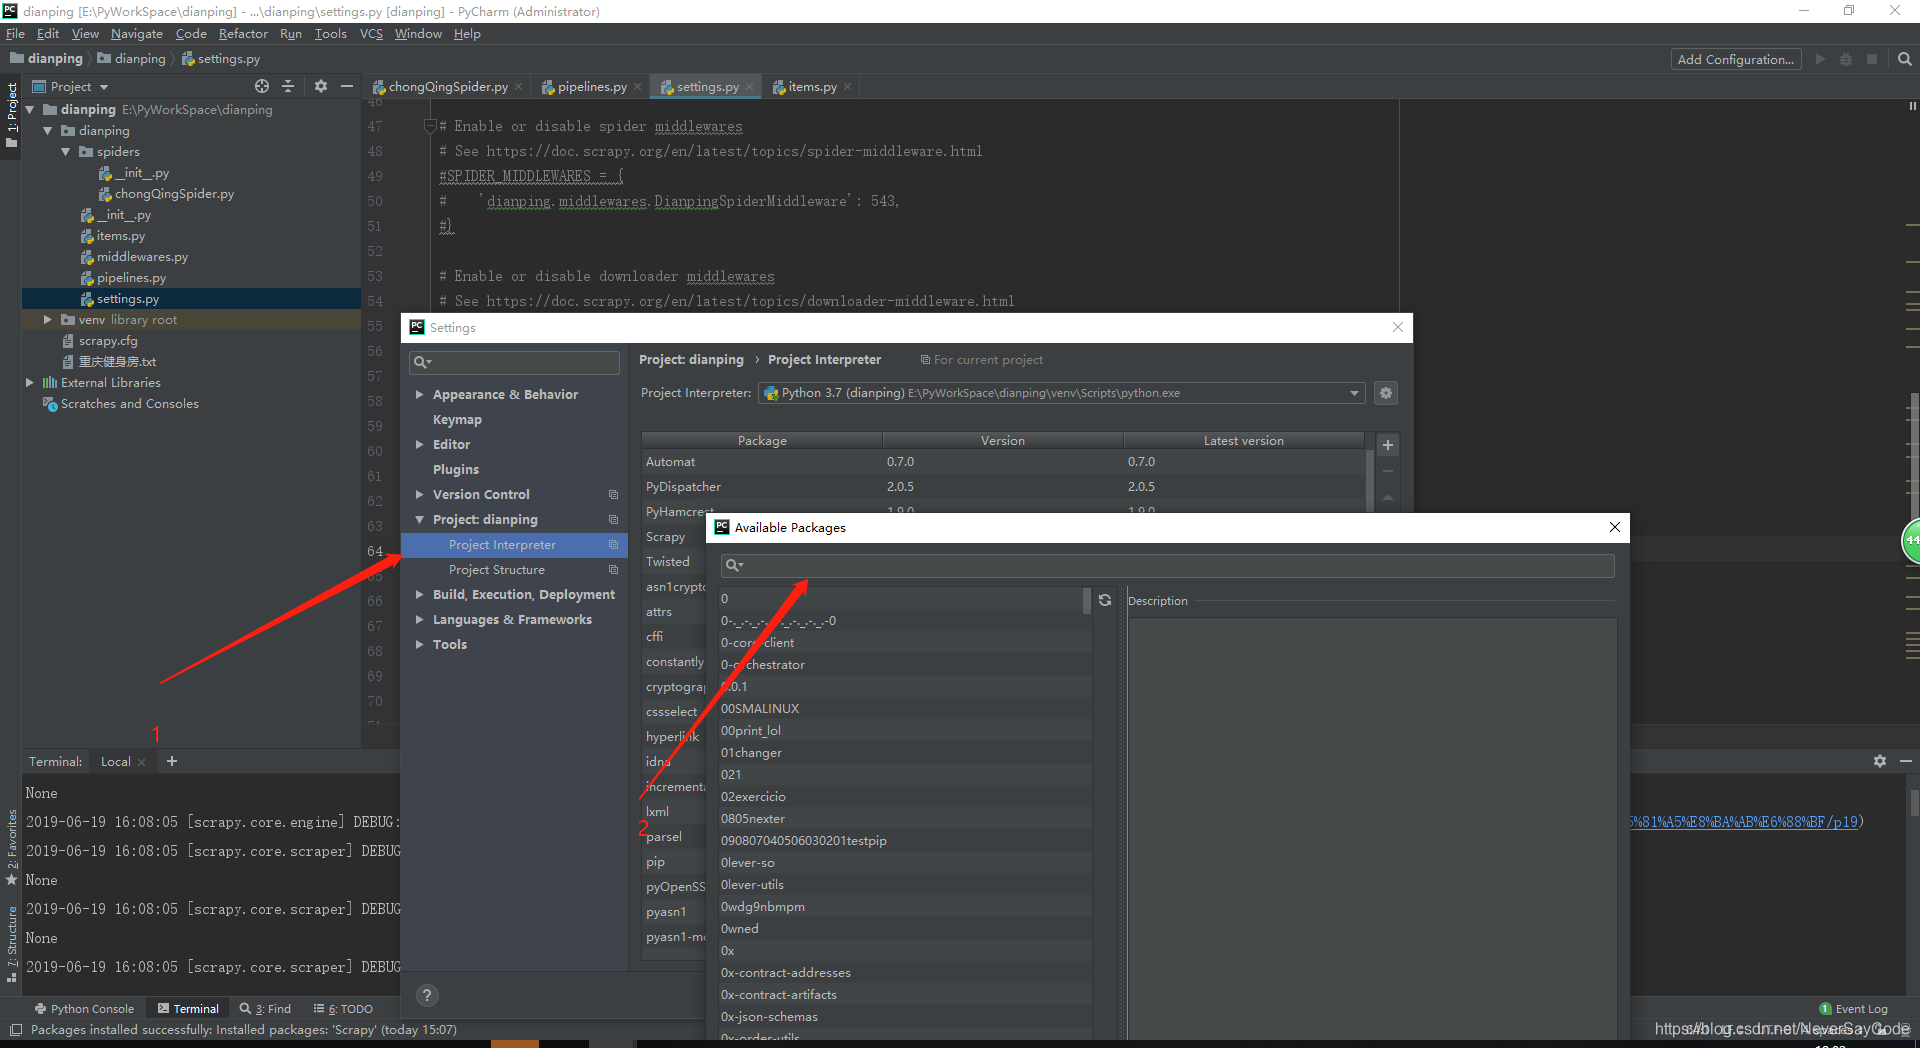The image size is (1920, 1048).
Task: Expand the Version Control settings section
Action: 419,495
